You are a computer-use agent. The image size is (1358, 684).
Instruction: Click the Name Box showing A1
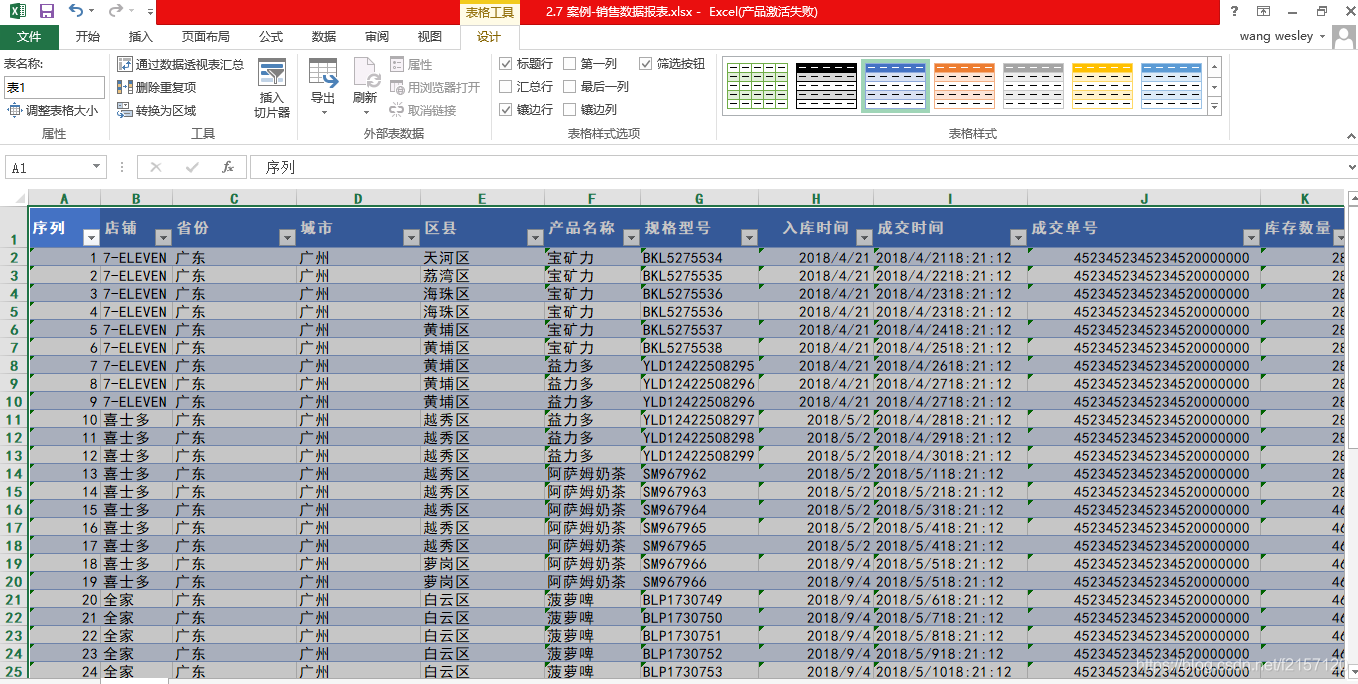(x=48, y=167)
